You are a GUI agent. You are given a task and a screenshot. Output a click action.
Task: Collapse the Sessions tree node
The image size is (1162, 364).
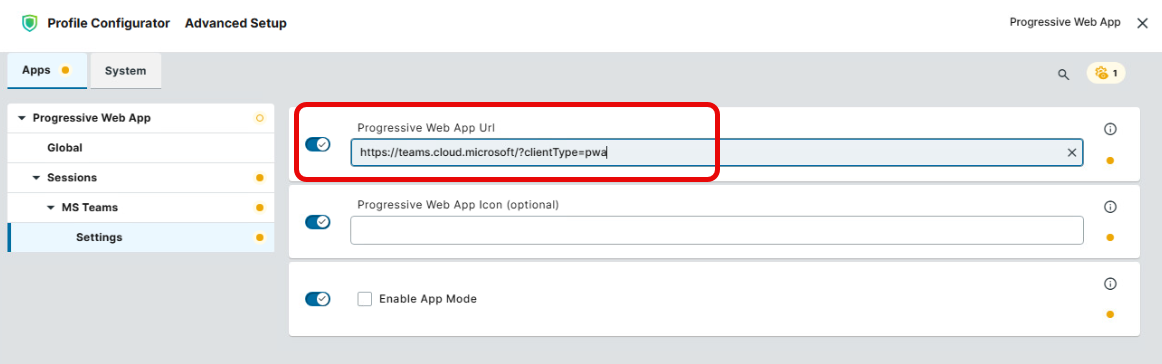36,178
